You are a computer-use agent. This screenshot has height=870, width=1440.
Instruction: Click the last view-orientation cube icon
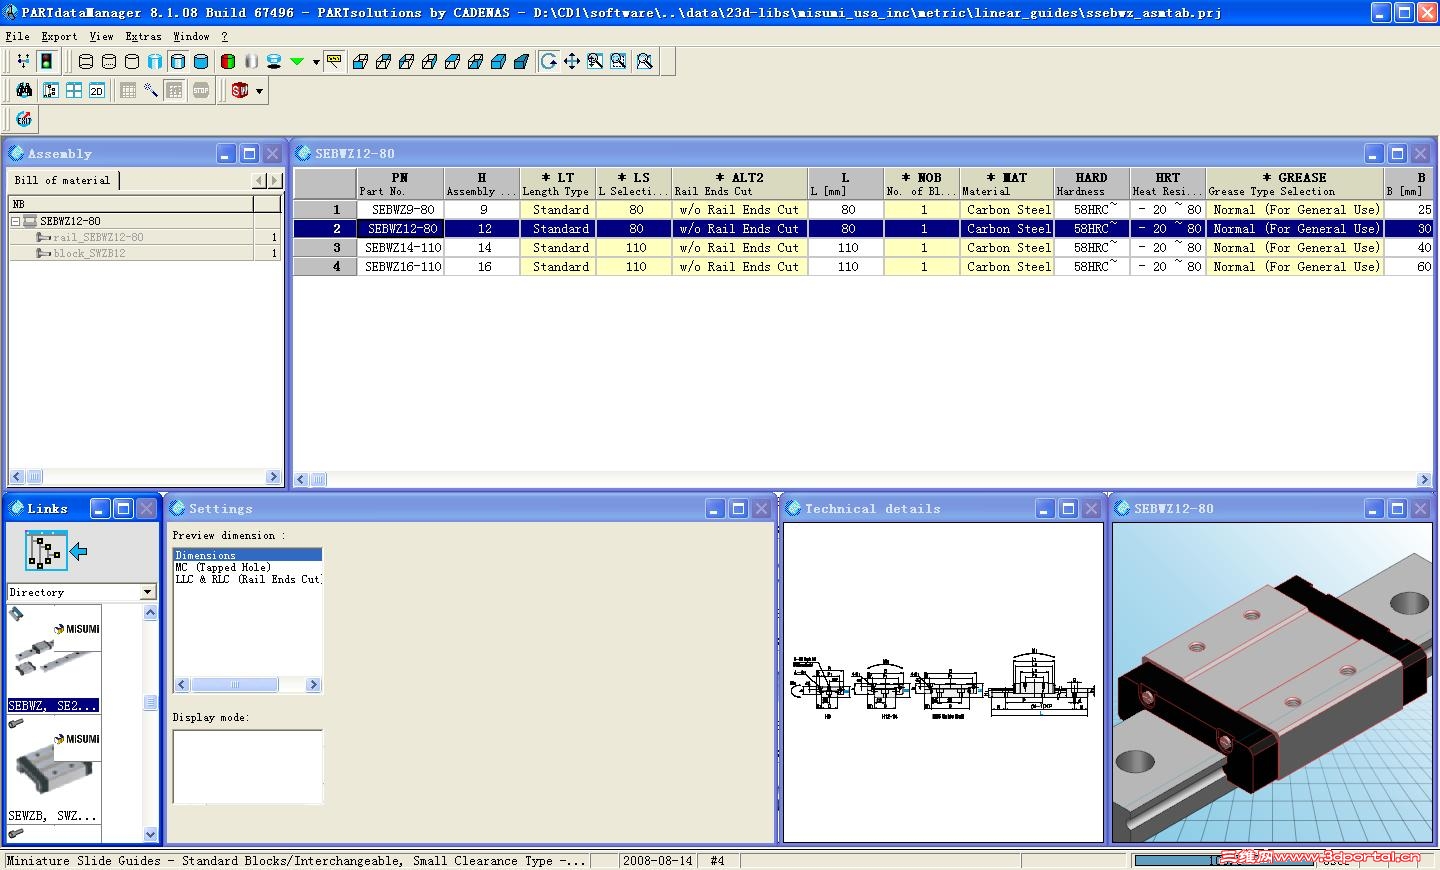(521, 61)
